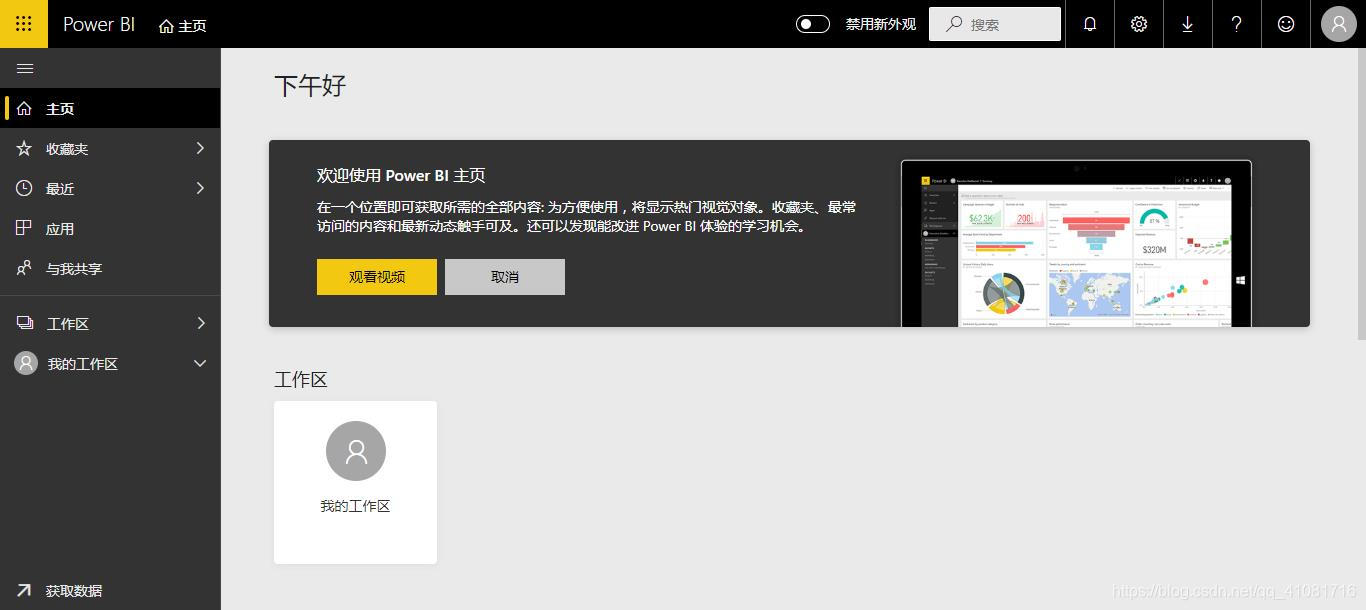Open the 我的工作区 workspace card

pos(355,482)
